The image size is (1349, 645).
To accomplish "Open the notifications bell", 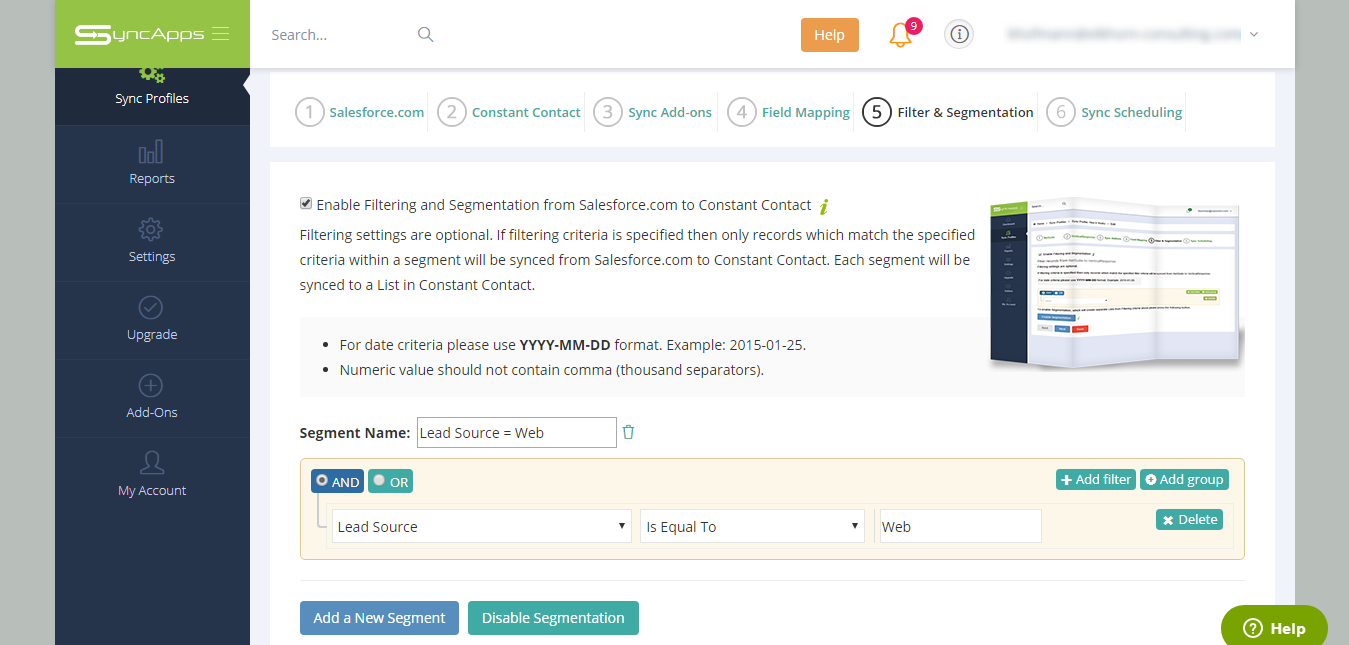I will 901,35.
